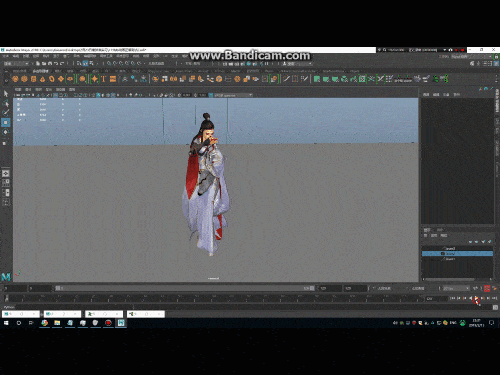This screenshot has height=375, width=500.
Task: Activate the Multi-Cut tool on the shelf
Action: (286, 79)
